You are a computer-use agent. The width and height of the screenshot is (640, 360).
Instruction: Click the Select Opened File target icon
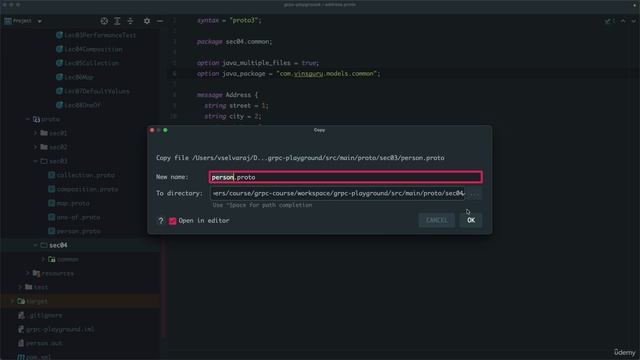click(104, 21)
